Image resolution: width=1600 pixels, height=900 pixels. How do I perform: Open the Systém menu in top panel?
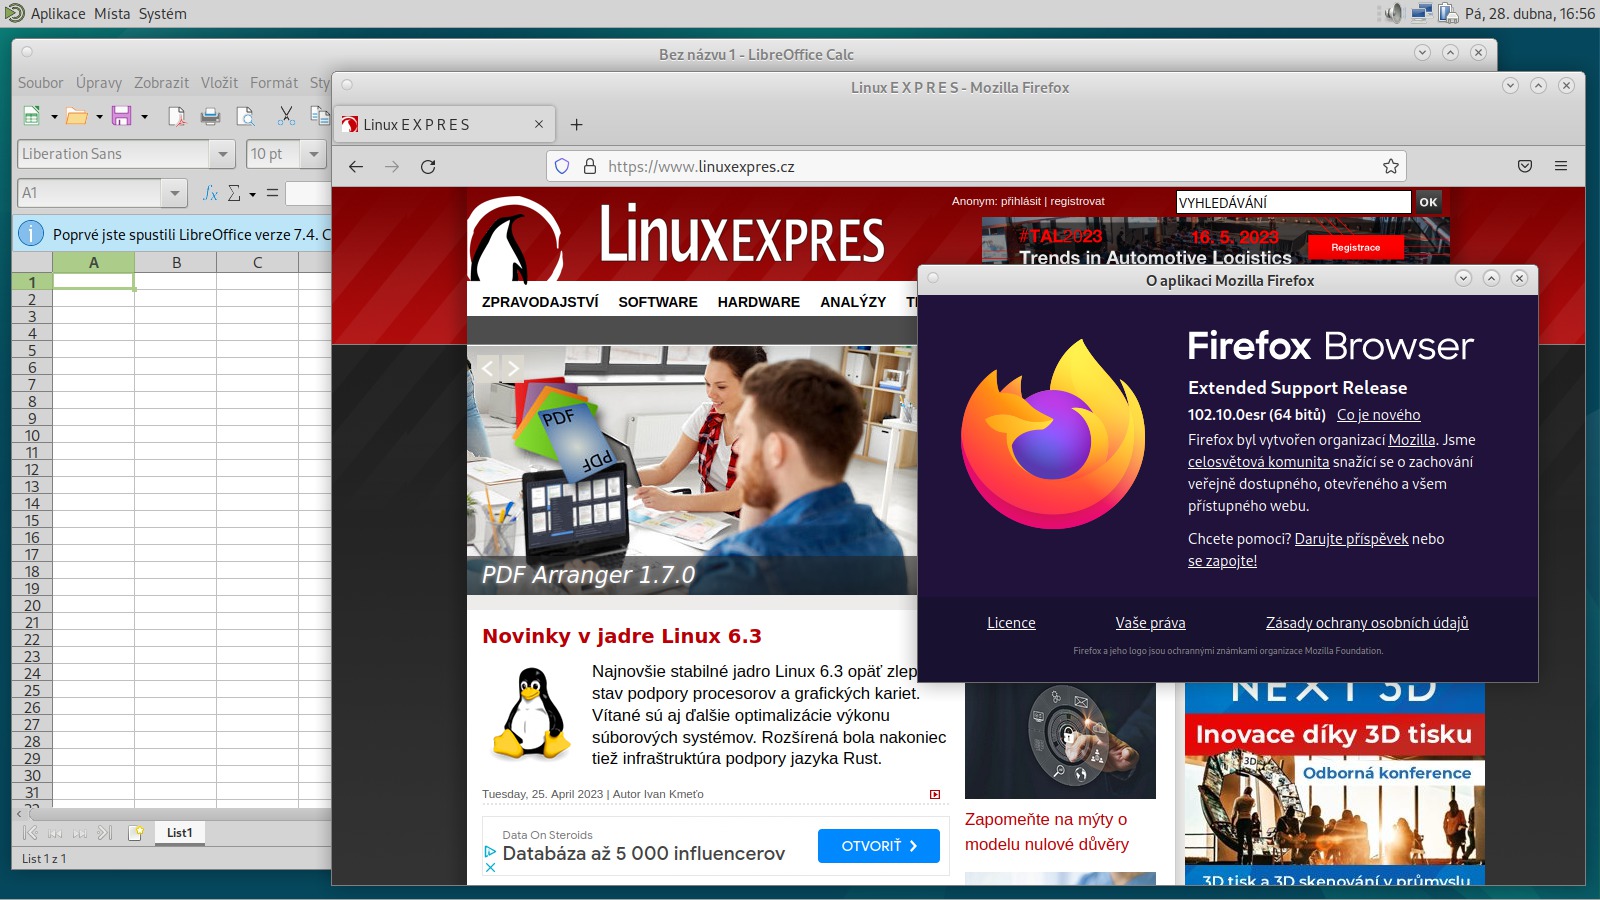point(162,14)
